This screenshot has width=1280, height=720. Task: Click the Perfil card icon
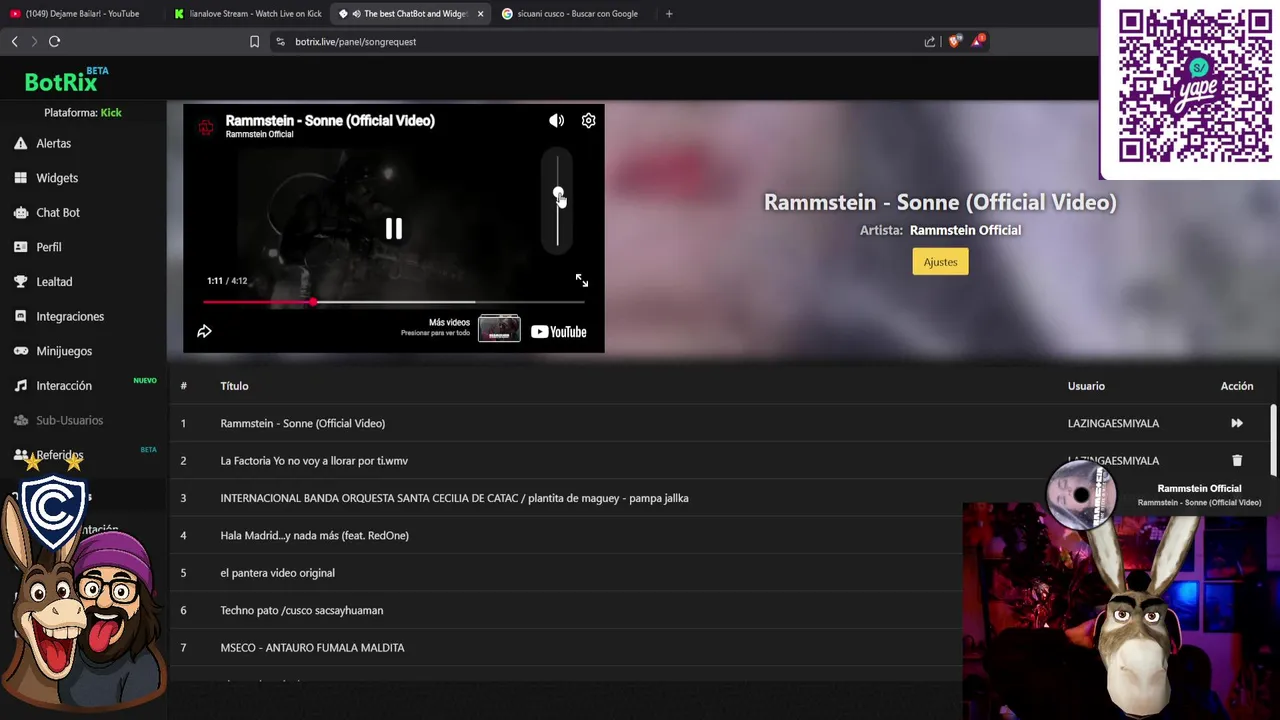(20, 247)
